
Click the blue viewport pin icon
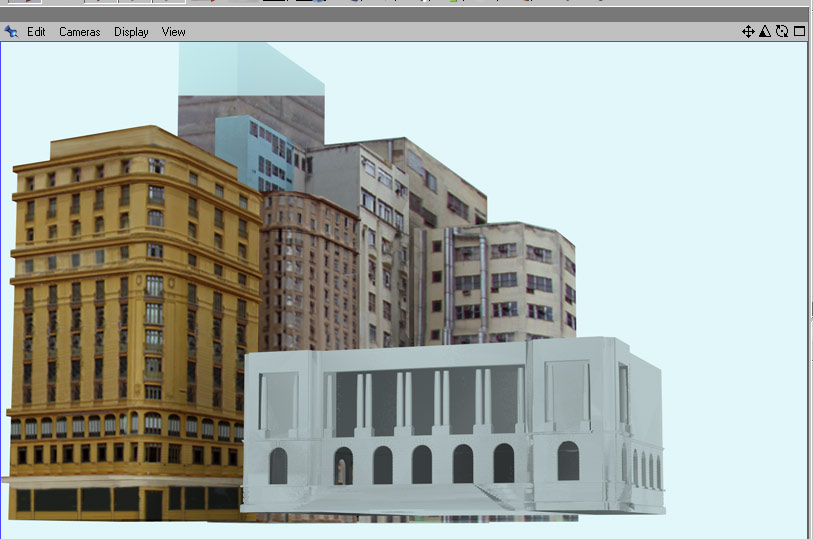[11, 32]
